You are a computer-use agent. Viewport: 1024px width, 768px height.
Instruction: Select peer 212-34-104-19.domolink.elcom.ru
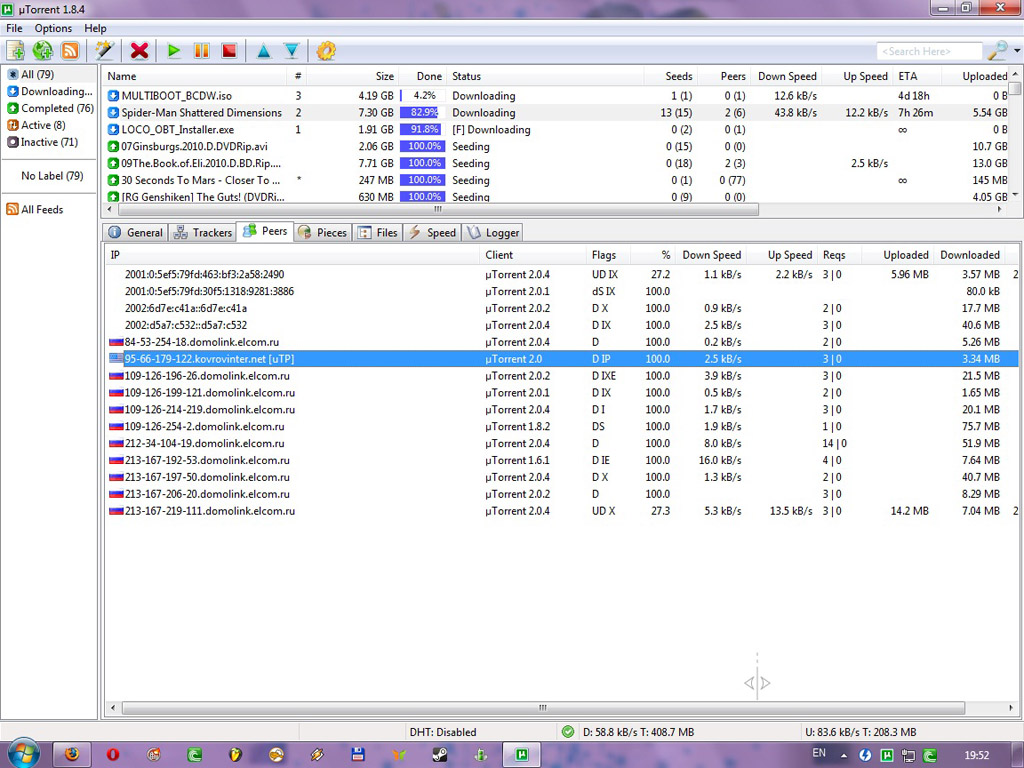pos(562,443)
